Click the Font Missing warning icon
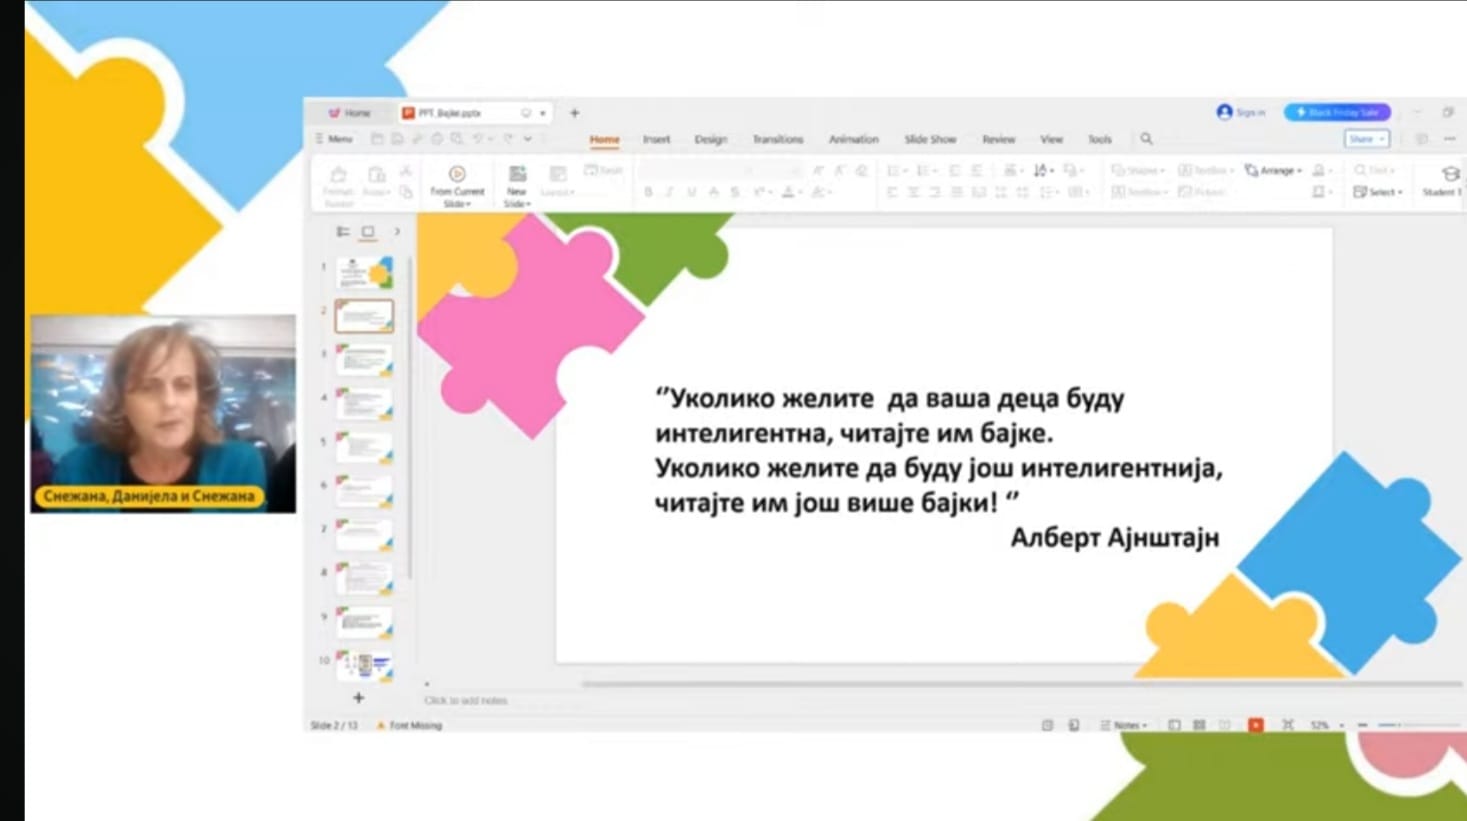 coord(381,725)
